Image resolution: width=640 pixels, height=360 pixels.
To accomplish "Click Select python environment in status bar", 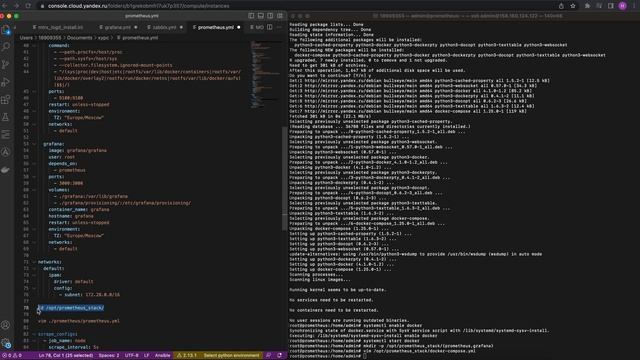I will (231, 356).
